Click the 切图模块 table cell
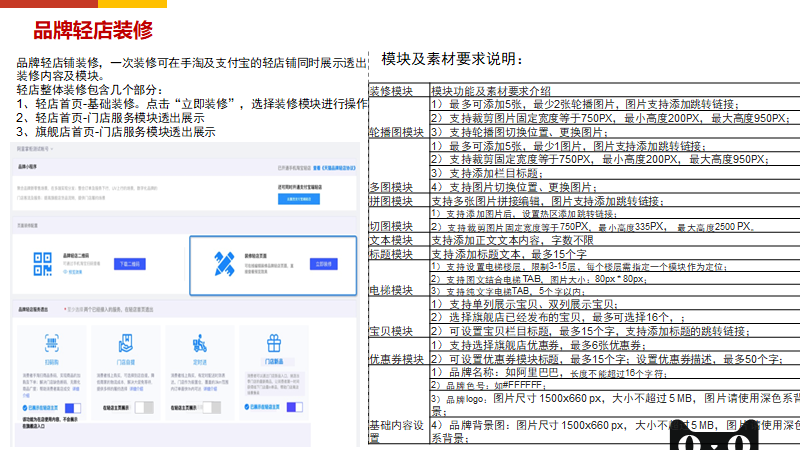Screen dimensions: 800x450 [x=399, y=220]
